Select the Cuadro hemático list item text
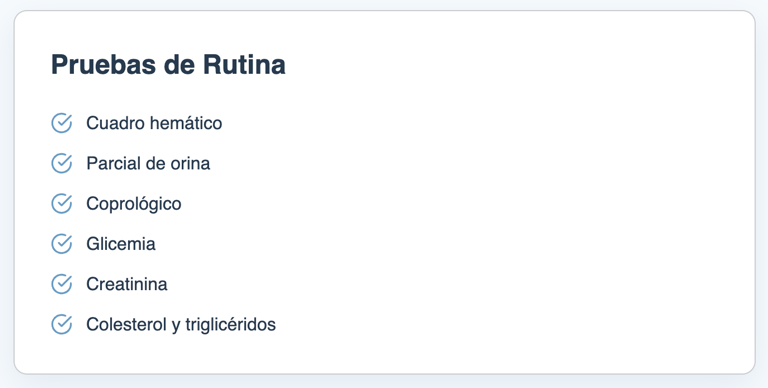Image resolution: width=768 pixels, height=388 pixels. [154, 123]
